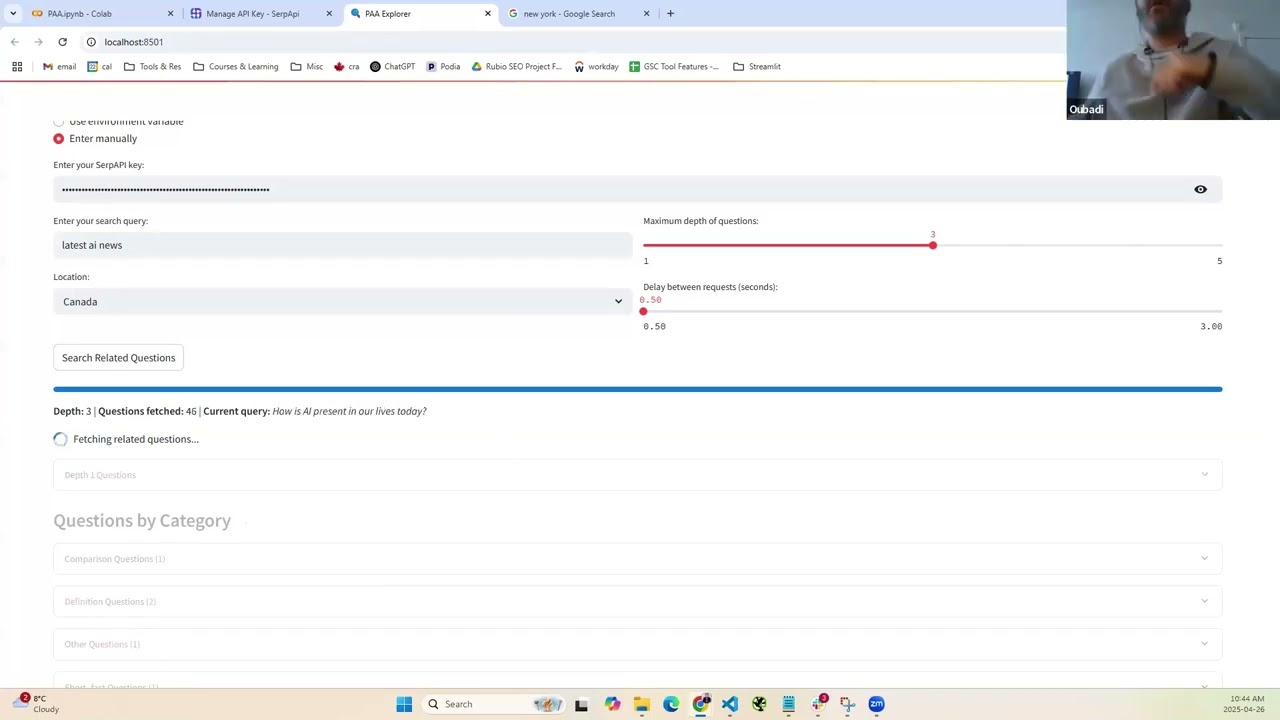Focus the SerpAPI key password field
Screen dimensions: 1280x720
pyautogui.click(x=620, y=189)
